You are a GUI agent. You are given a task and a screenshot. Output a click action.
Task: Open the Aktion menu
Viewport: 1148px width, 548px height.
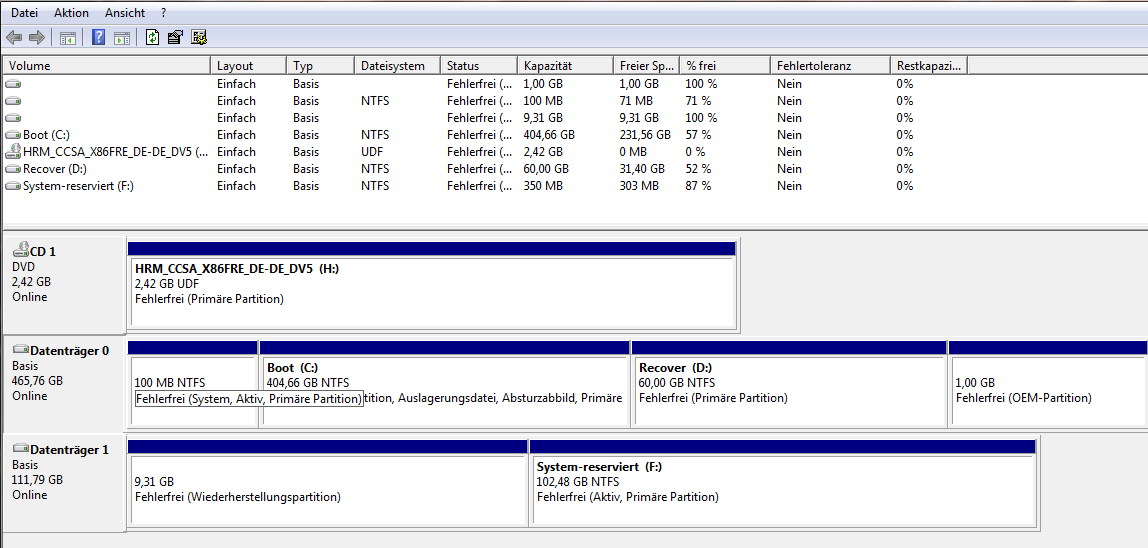click(71, 13)
